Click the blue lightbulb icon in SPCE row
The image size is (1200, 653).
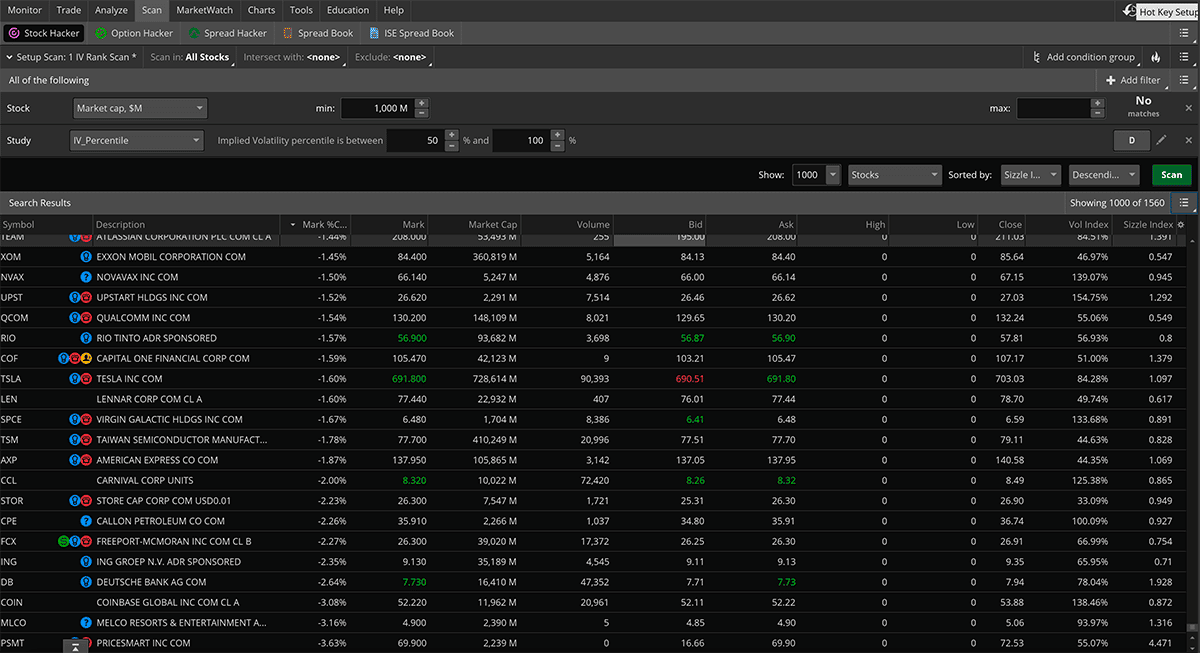pos(75,419)
